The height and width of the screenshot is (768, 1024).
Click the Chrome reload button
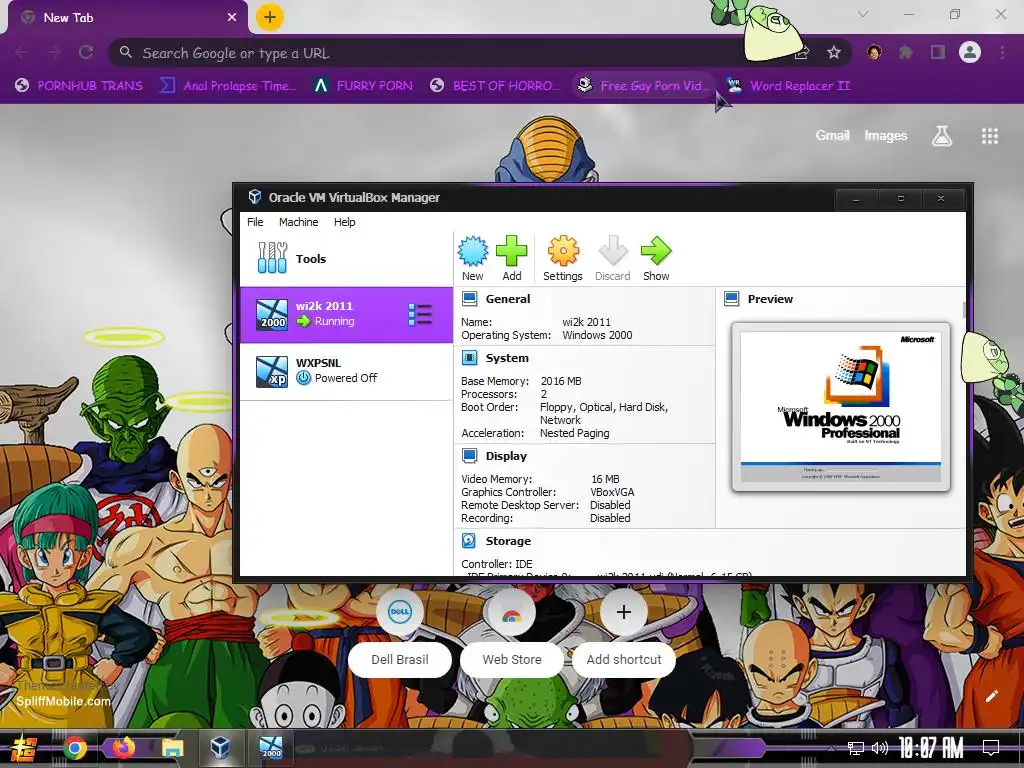[86, 52]
